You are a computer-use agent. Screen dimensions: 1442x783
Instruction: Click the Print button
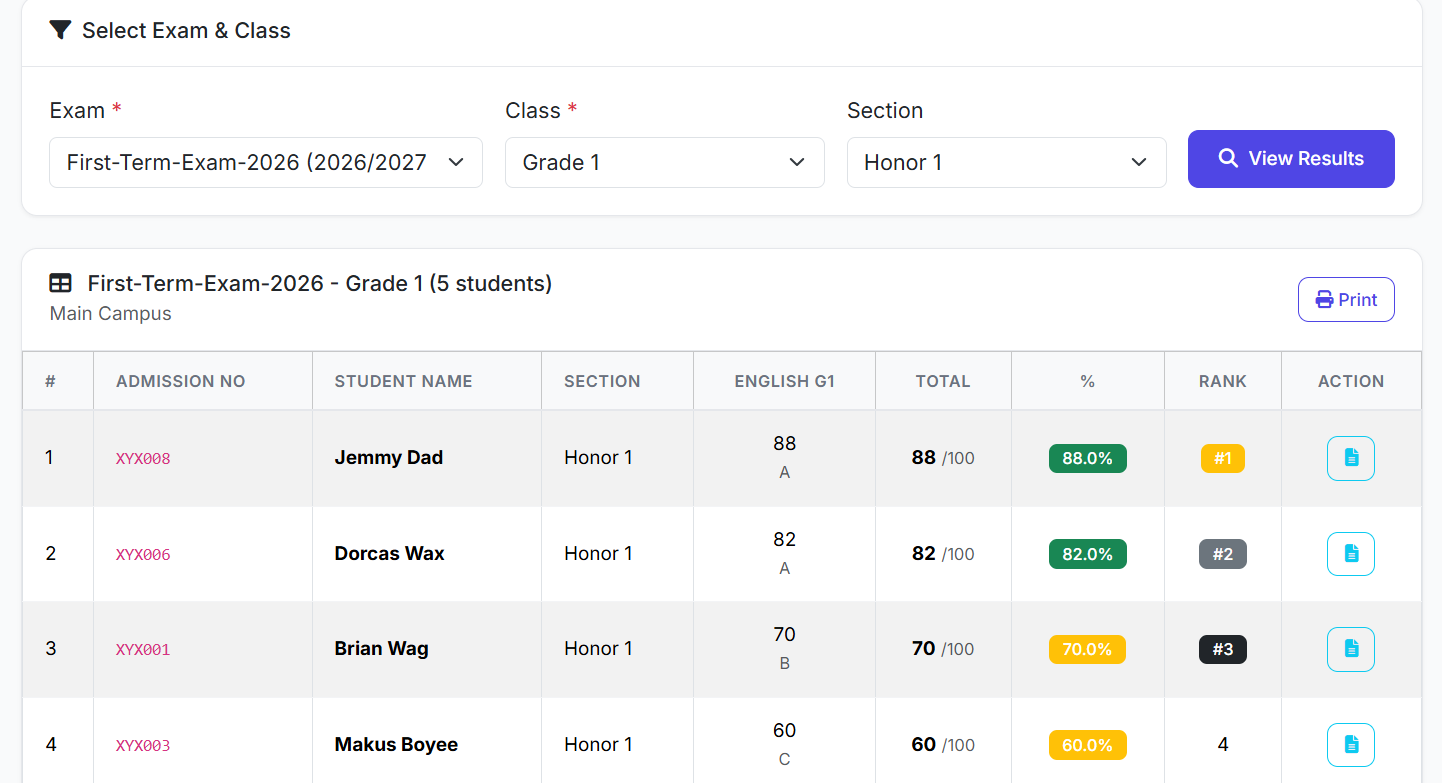(1346, 299)
